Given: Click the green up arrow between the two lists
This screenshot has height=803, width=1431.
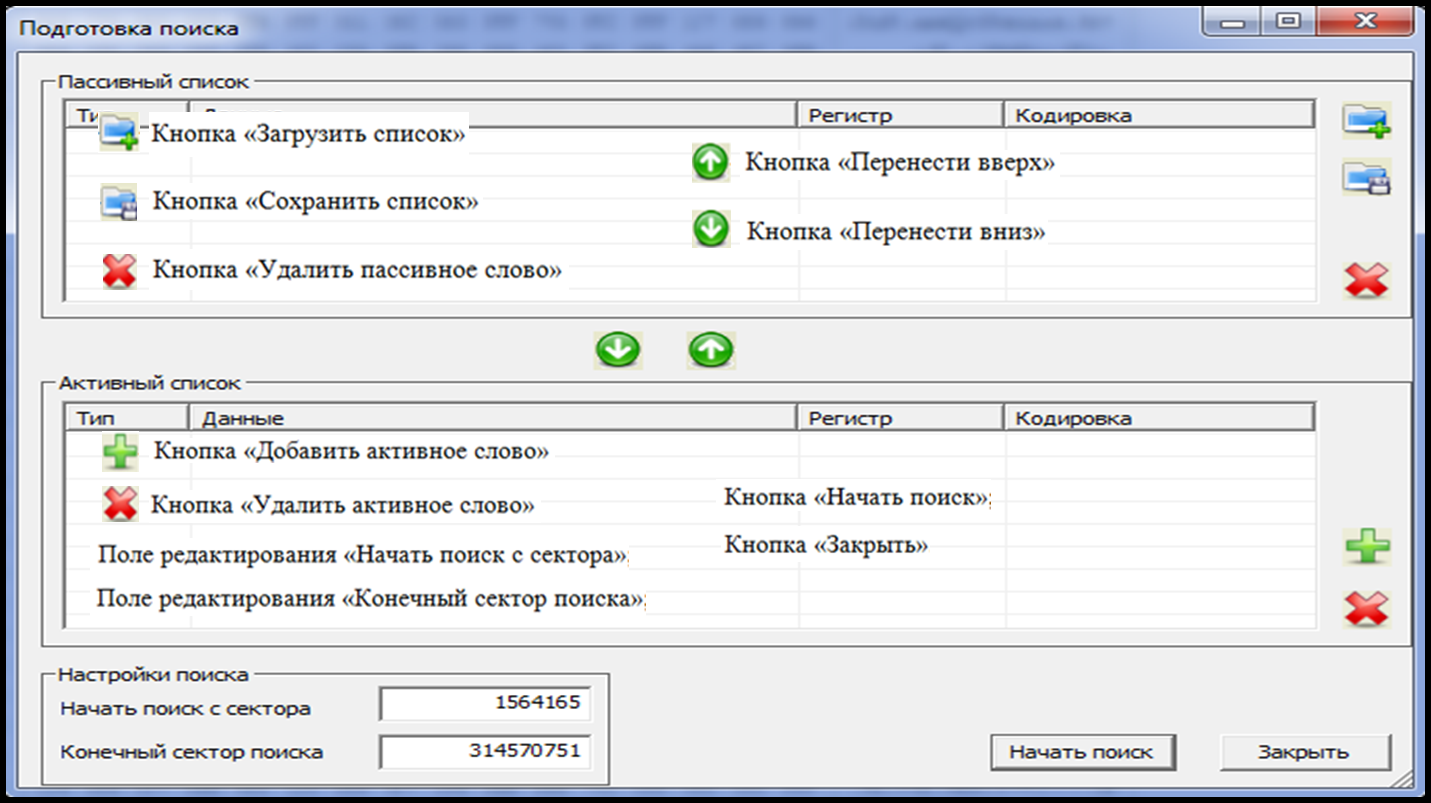Looking at the screenshot, I should click(710, 350).
